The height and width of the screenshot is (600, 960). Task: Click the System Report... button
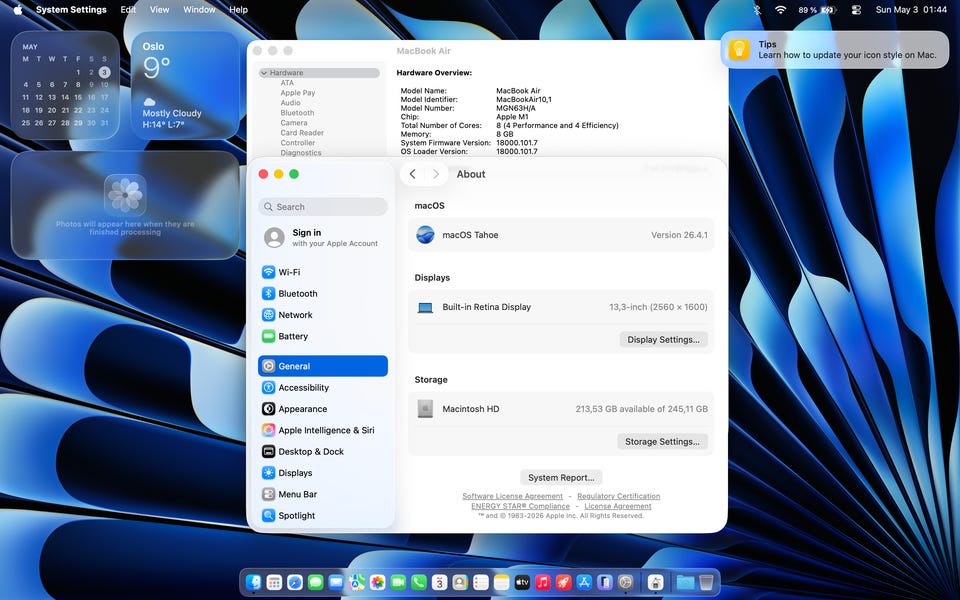(561, 478)
